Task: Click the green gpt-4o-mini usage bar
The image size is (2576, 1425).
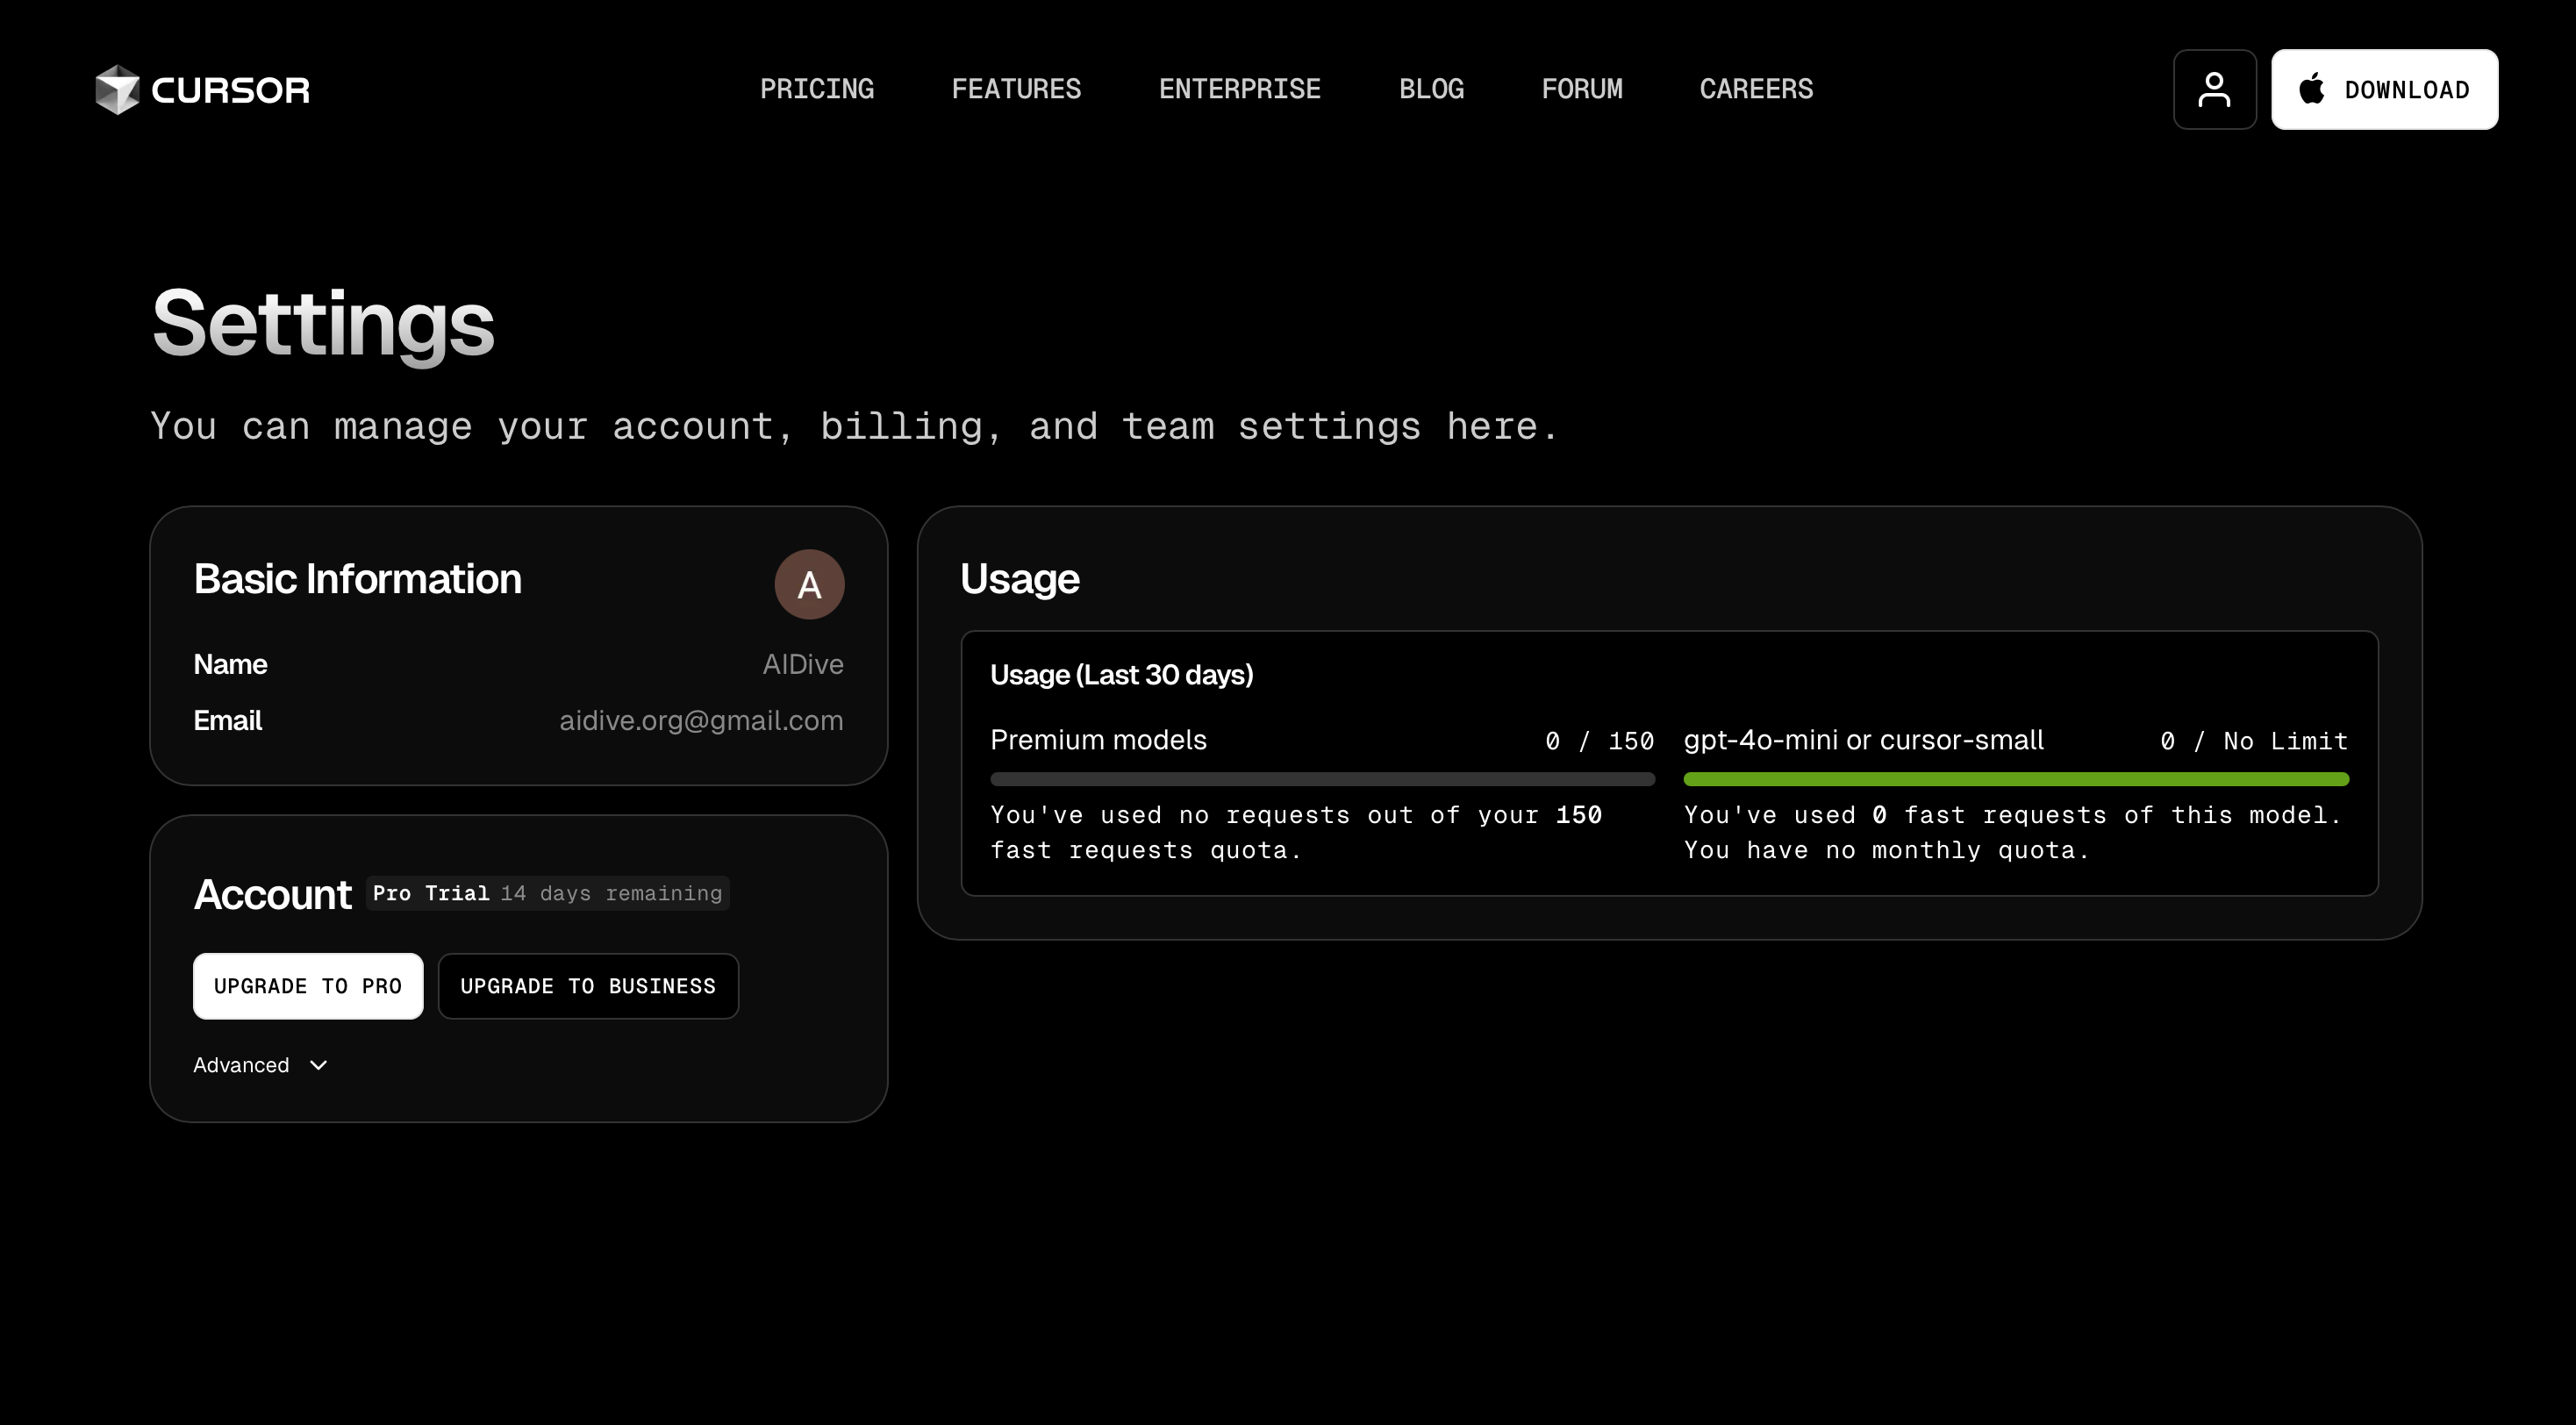Action: pyautogui.click(x=2016, y=779)
